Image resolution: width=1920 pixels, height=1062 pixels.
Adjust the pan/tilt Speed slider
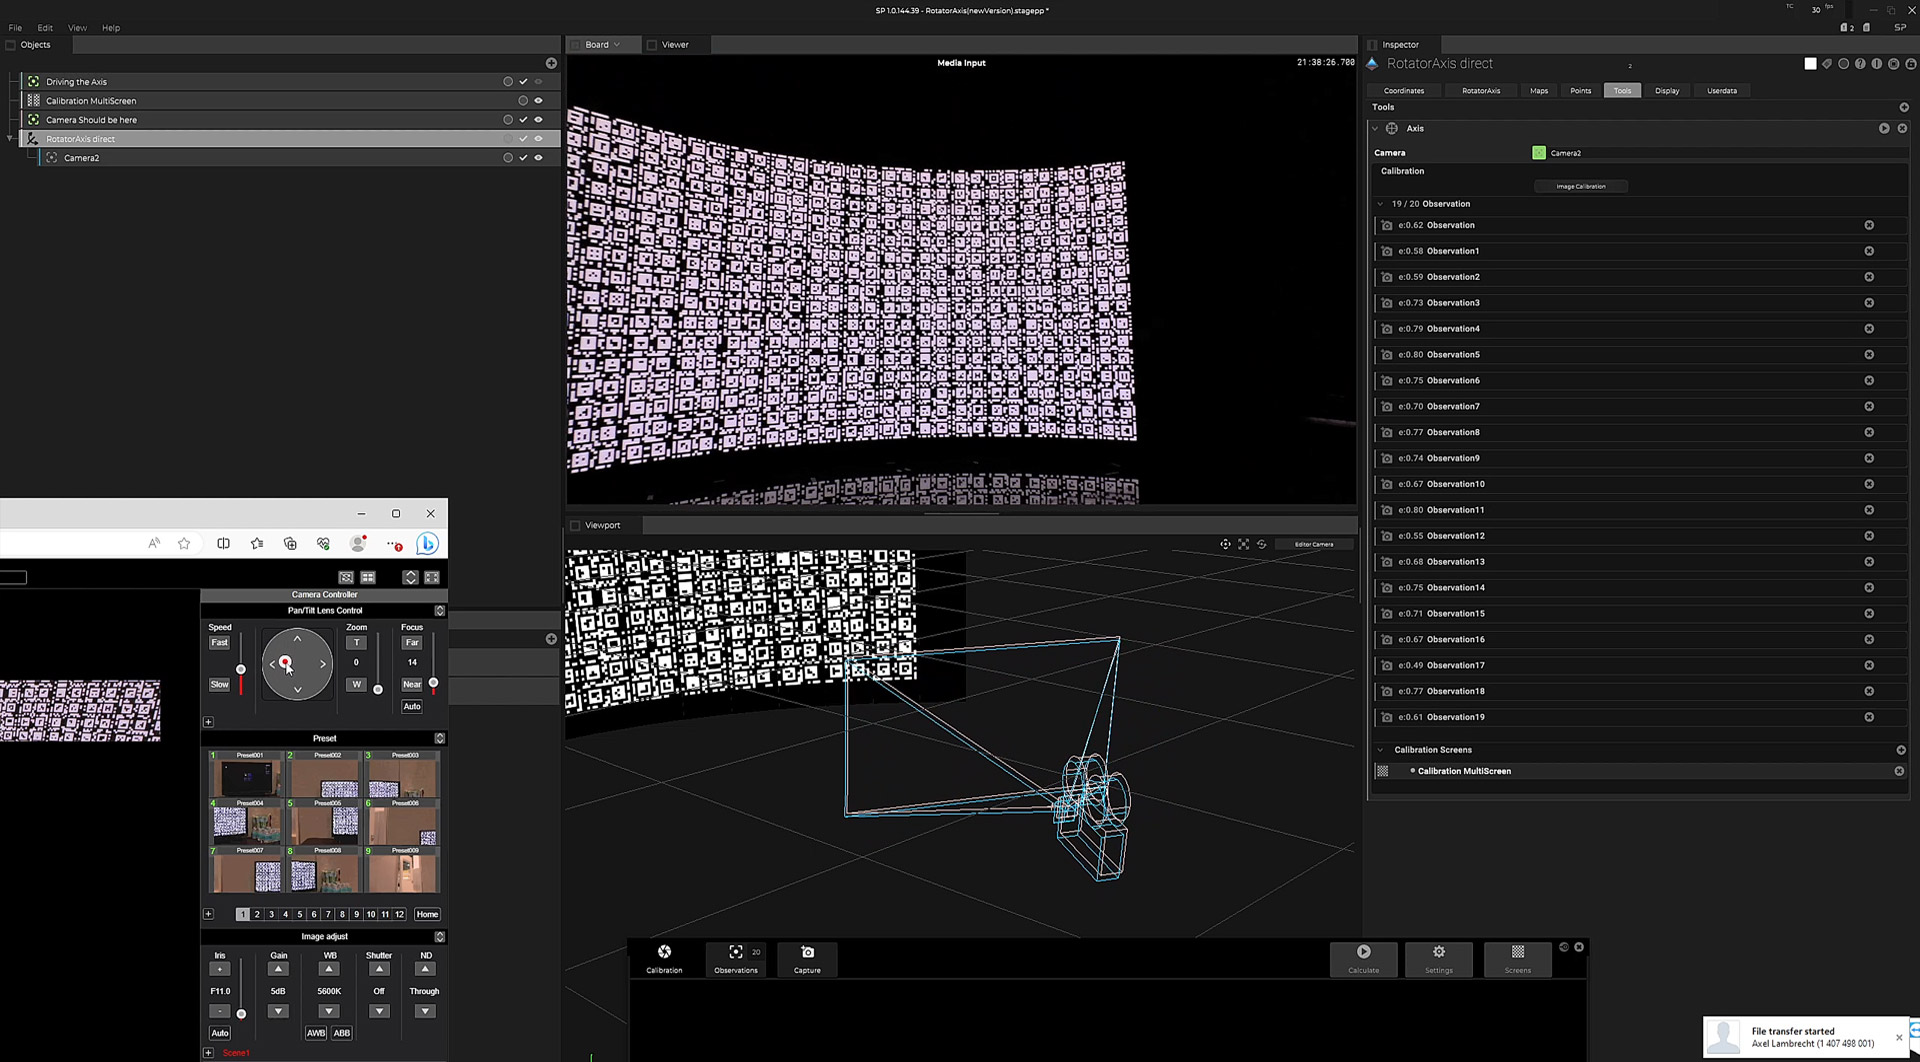241,669
